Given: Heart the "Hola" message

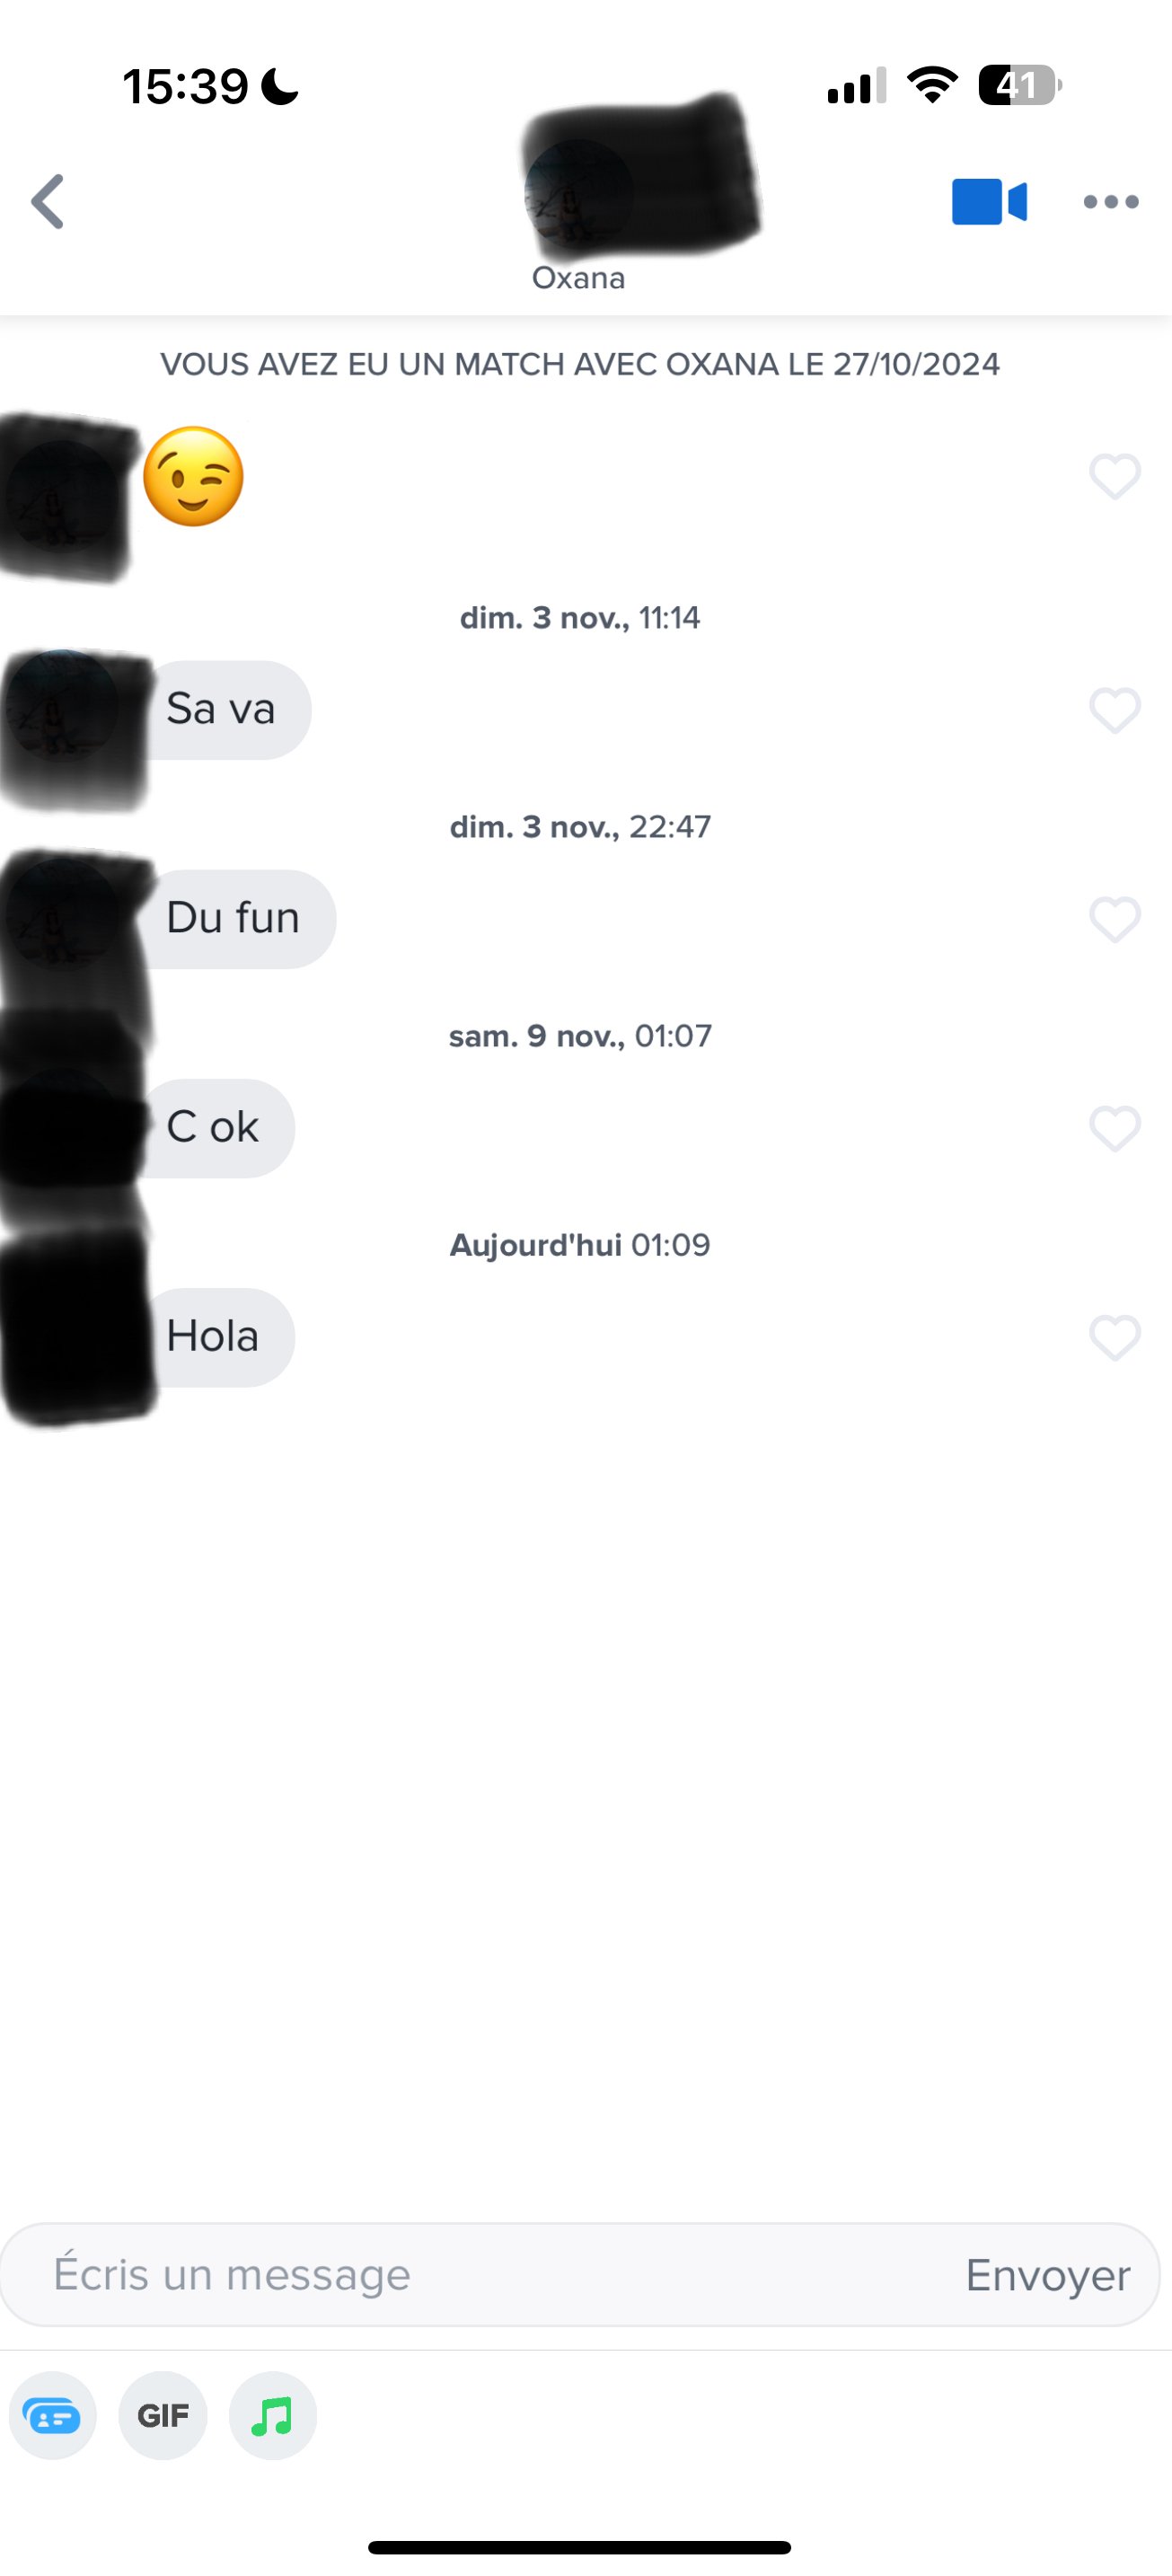Looking at the screenshot, I should tap(1115, 1338).
